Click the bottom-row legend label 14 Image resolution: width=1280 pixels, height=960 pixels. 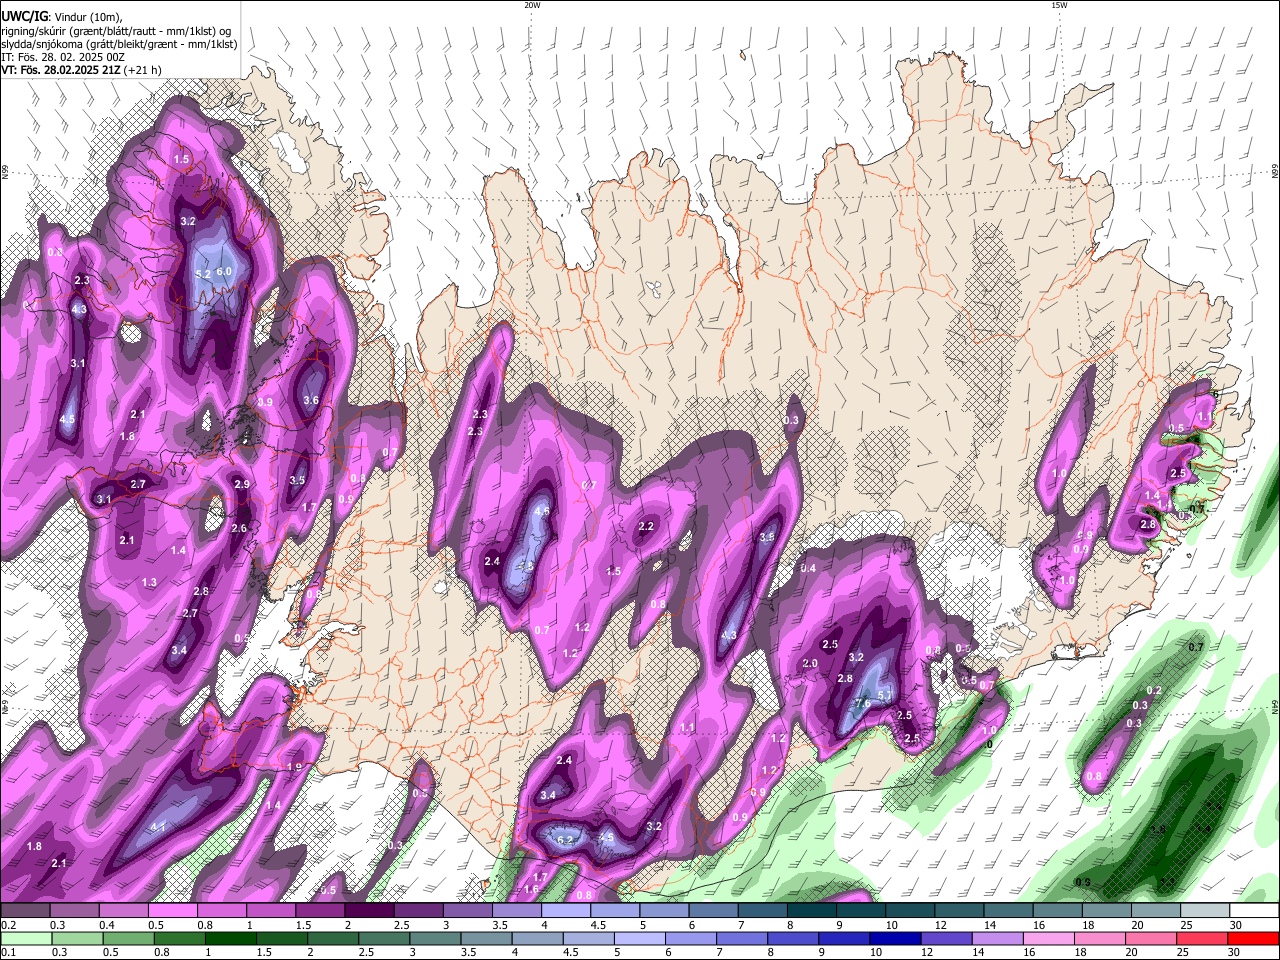pyautogui.click(x=978, y=952)
